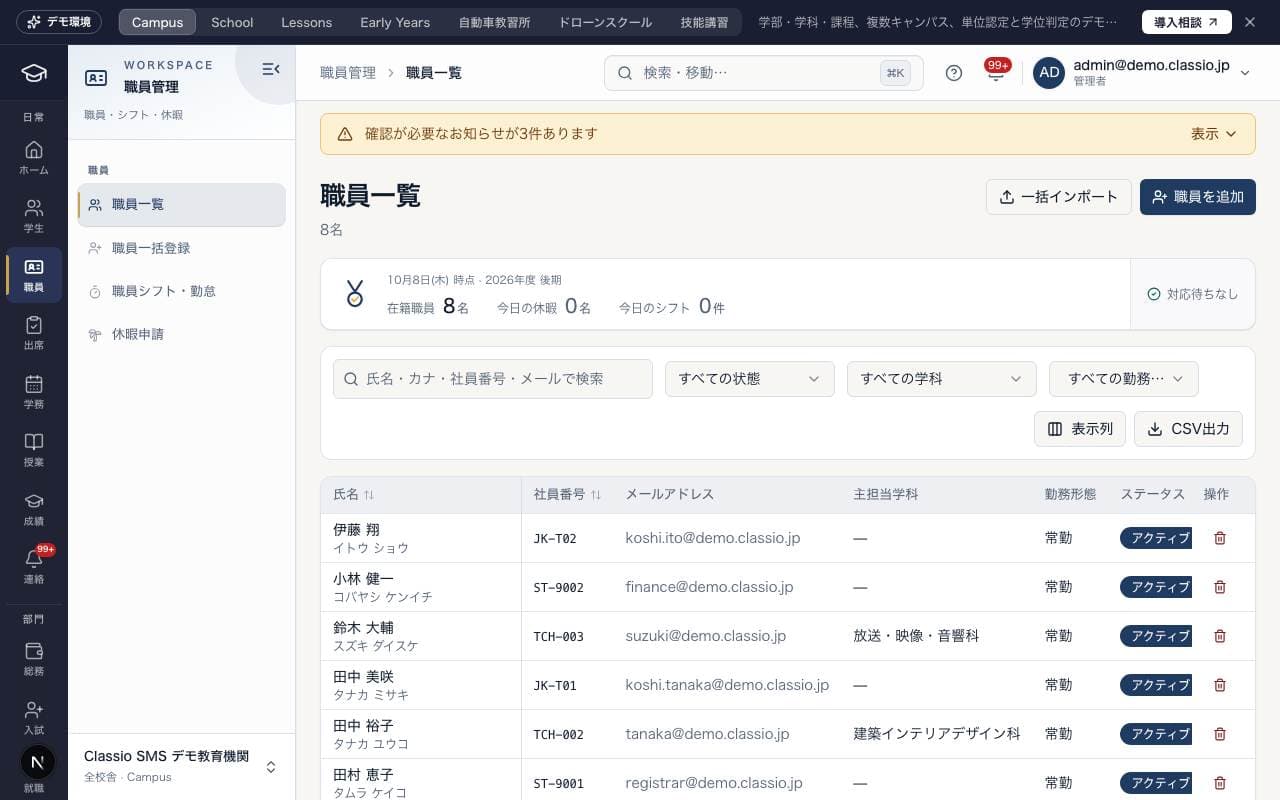This screenshot has width=1280, height=800.
Task: Open Academic affairs (学務) calendar icon
Action: tap(34, 392)
